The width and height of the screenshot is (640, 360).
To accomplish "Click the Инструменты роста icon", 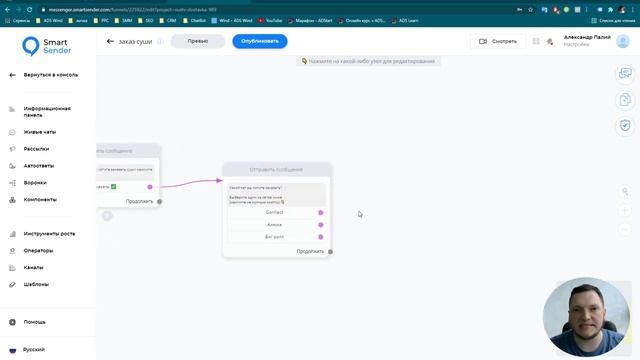I will [12, 234].
